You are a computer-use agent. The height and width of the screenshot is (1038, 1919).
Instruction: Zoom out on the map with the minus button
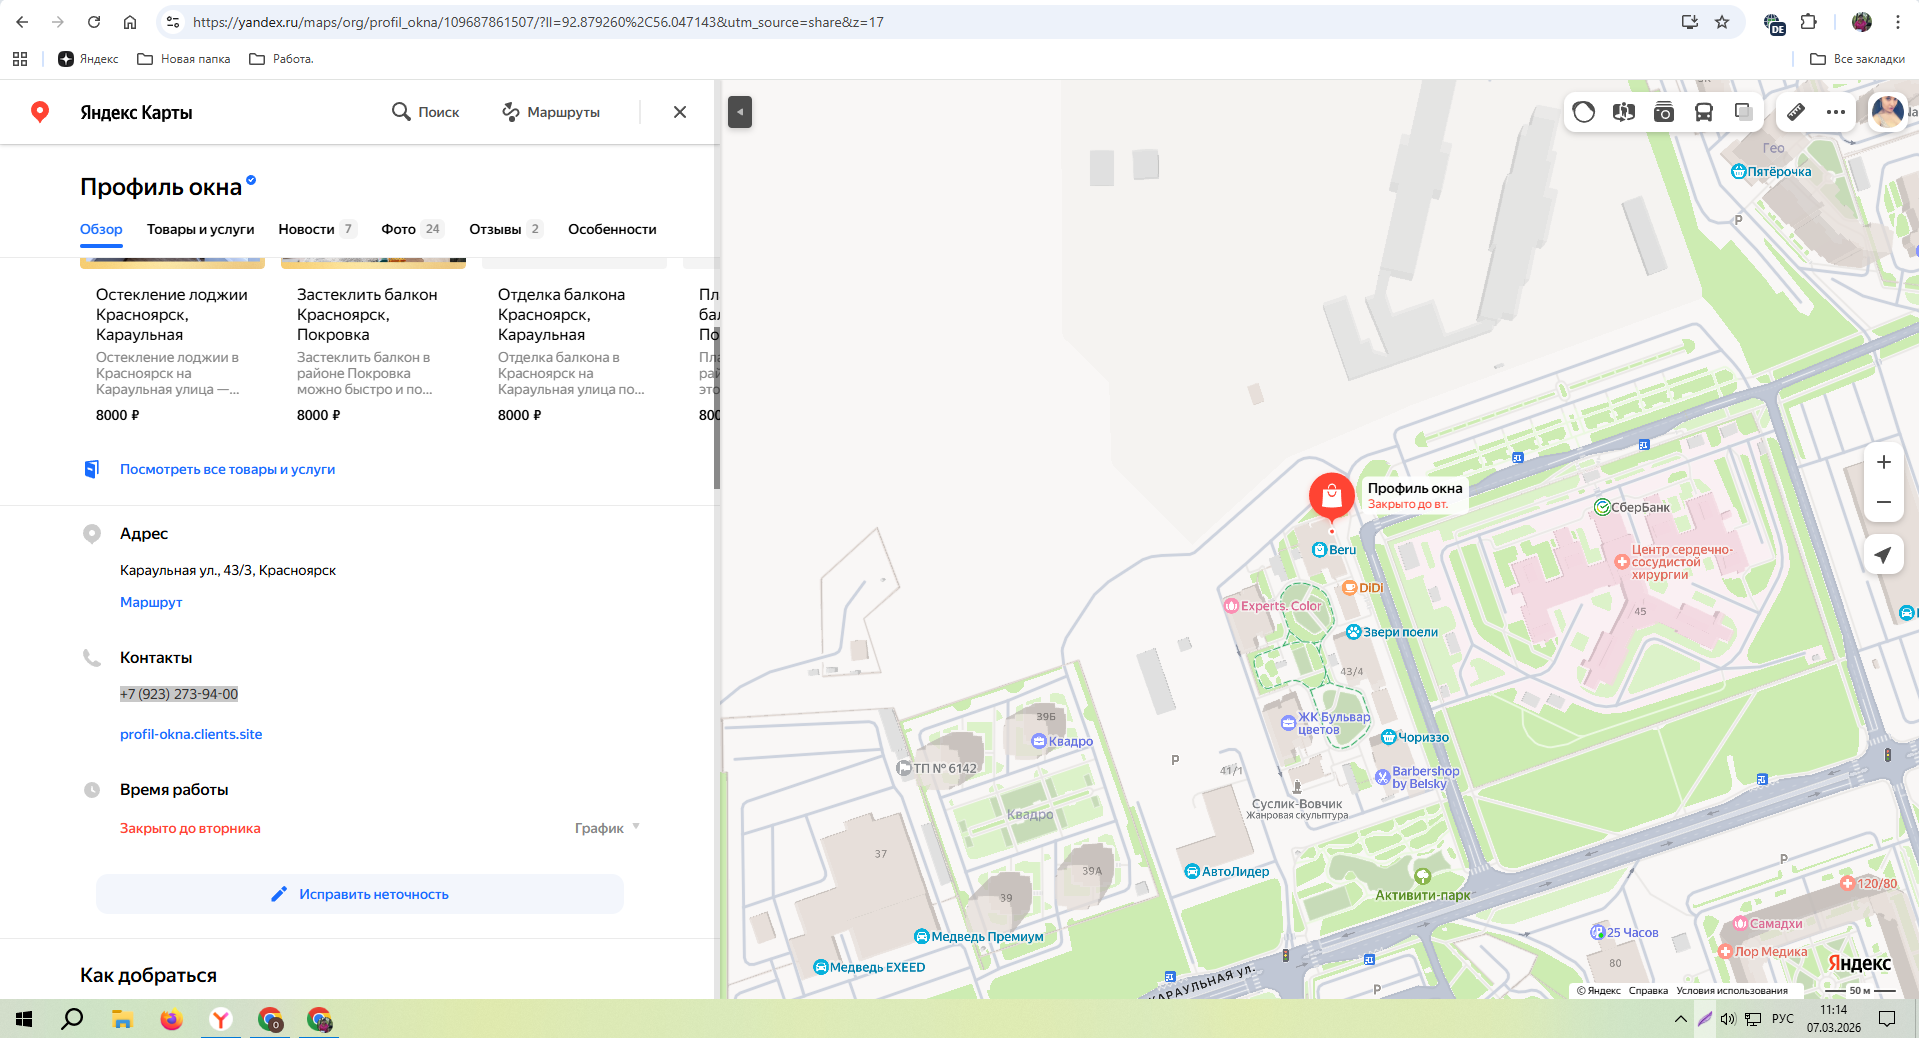click(1883, 502)
